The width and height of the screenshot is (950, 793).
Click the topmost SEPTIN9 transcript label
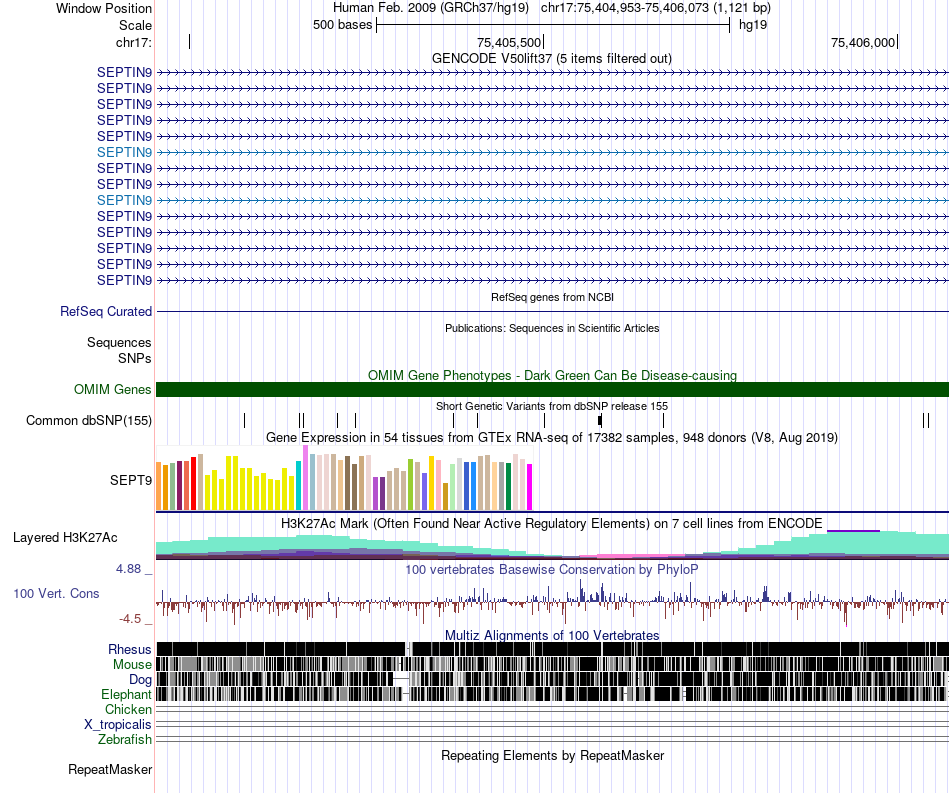[x=124, y=72]
